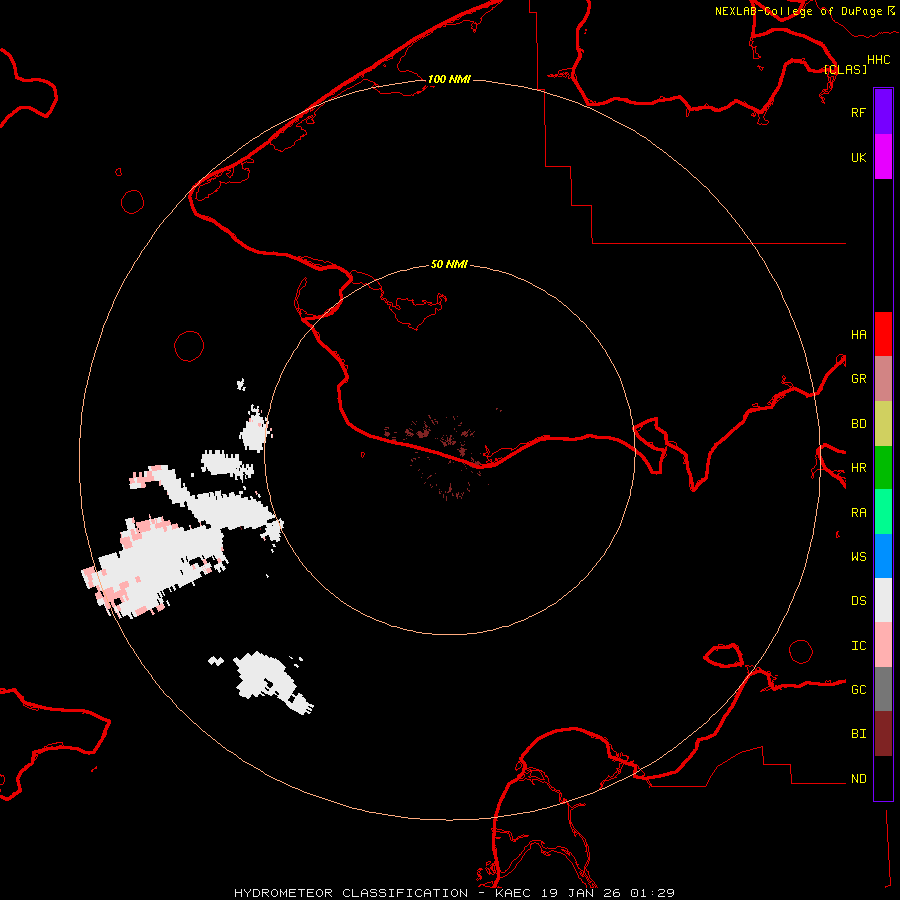900x900 pixels.
Task: Click the 01:29 timestamp
Action: pos(653,893)
